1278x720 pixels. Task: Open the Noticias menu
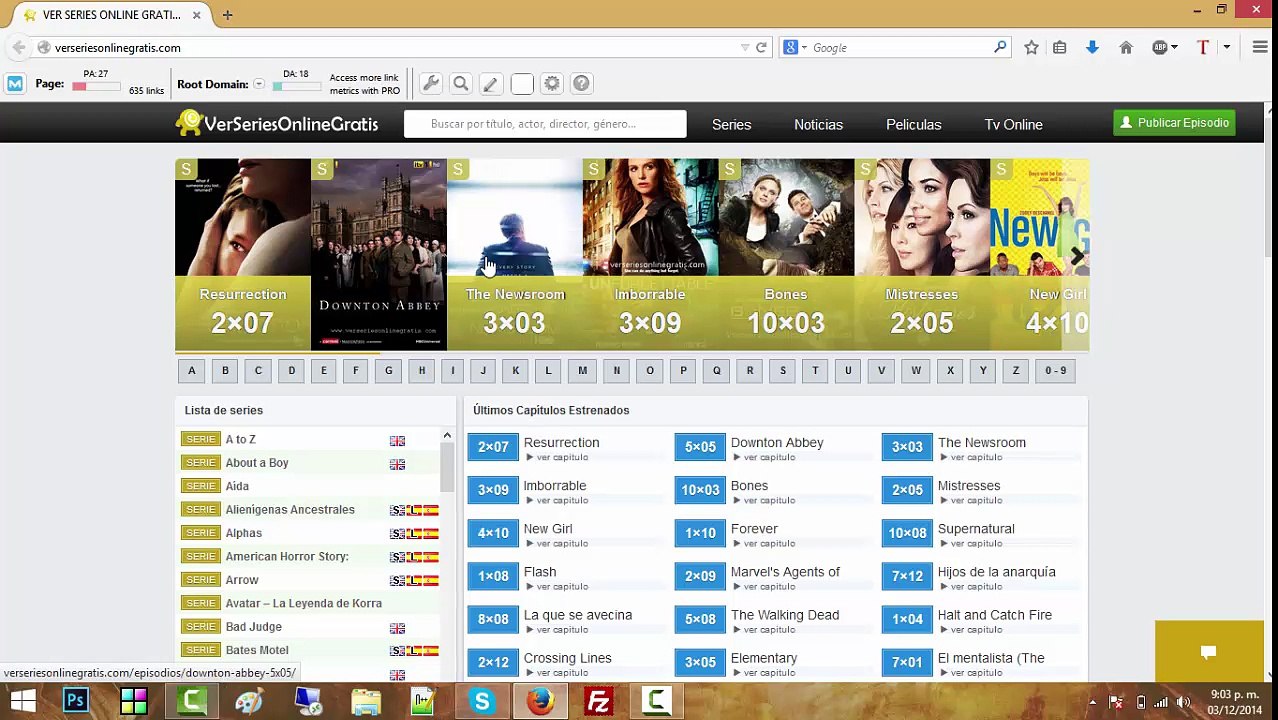[818, 125]
